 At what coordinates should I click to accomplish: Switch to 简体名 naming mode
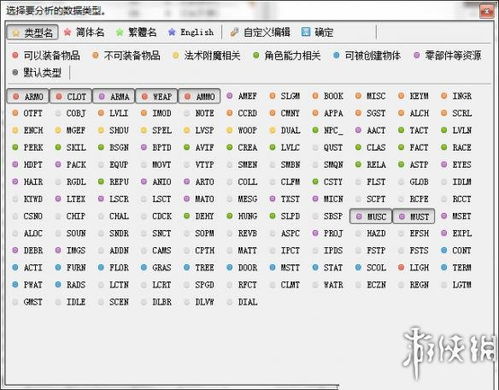tap(84, 32)
